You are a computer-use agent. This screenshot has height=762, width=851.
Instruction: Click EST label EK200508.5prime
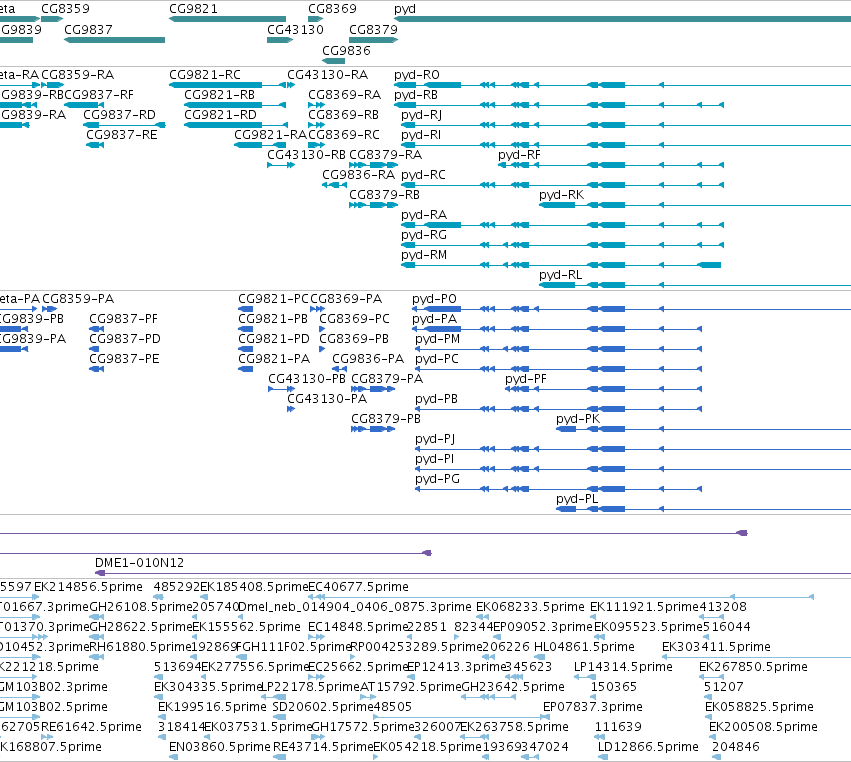coord(763,727)
